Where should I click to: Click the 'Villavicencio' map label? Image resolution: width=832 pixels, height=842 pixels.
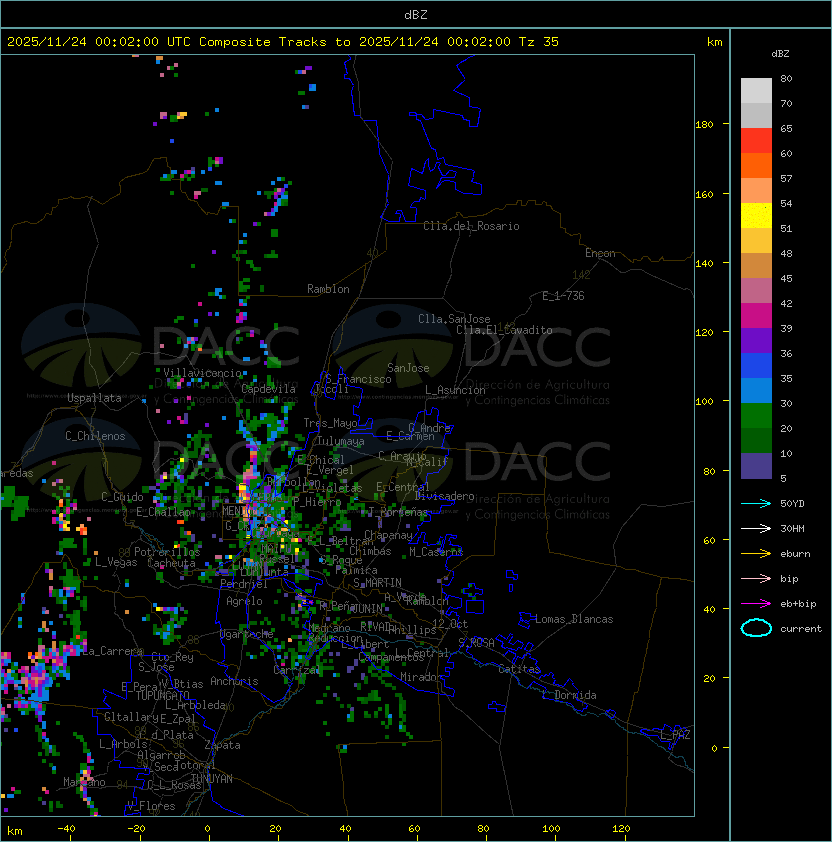point(202,373)
